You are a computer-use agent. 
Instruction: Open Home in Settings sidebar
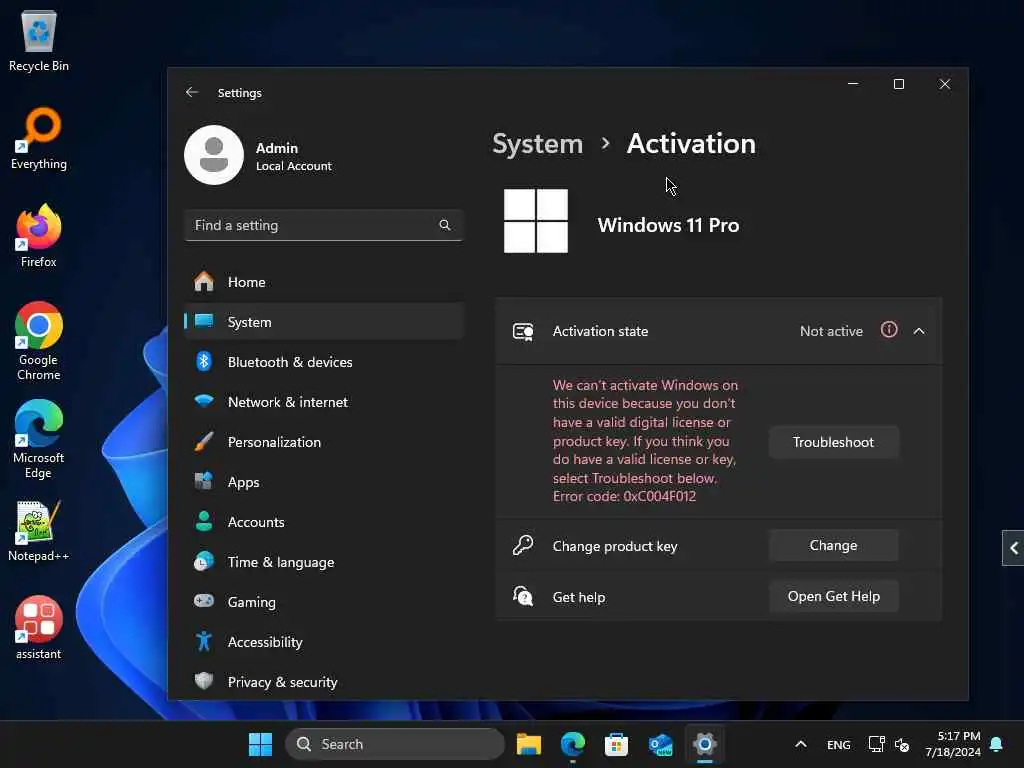tap(324, 282)
